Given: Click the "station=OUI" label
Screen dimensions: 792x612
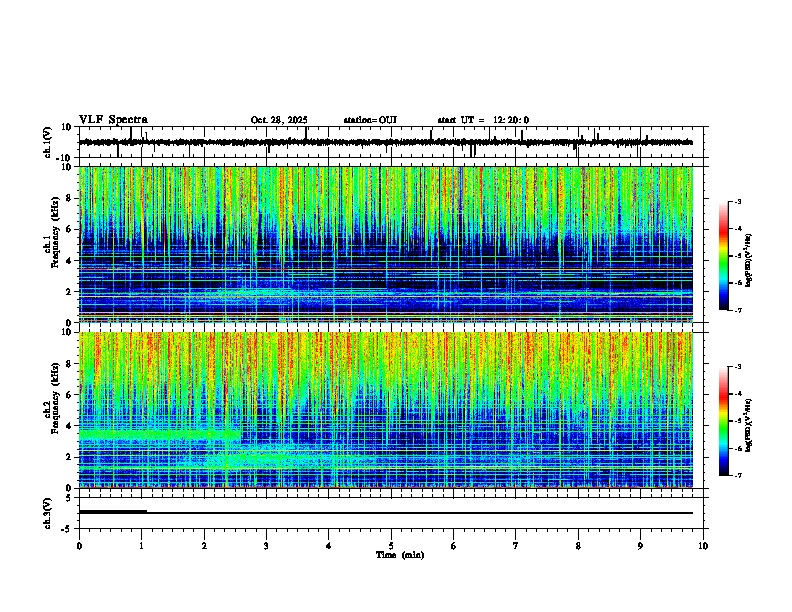Looking at the screenshot, I should tap(370, 120).
